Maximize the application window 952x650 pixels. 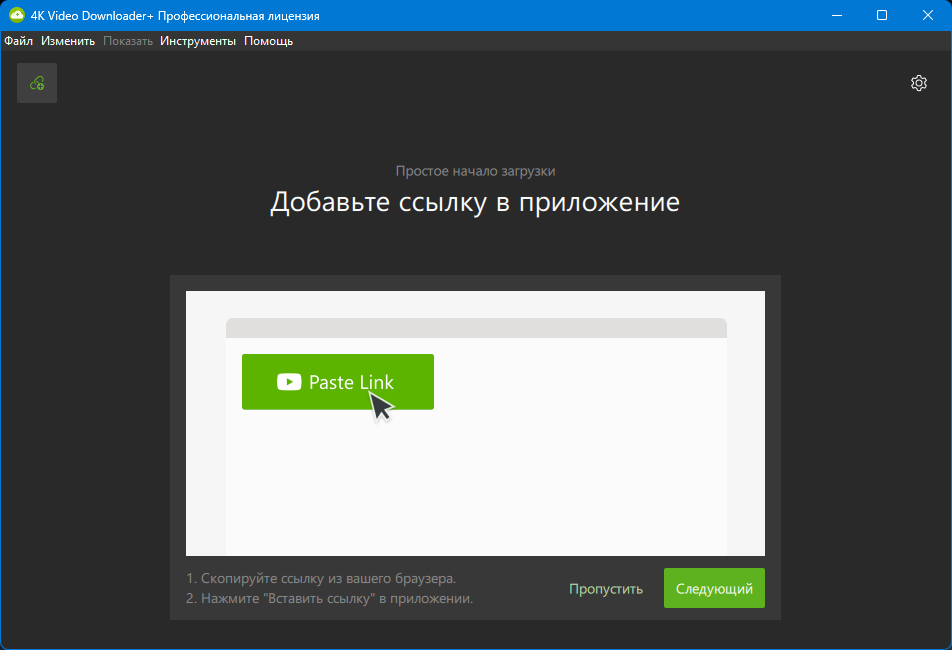(882, 15)
